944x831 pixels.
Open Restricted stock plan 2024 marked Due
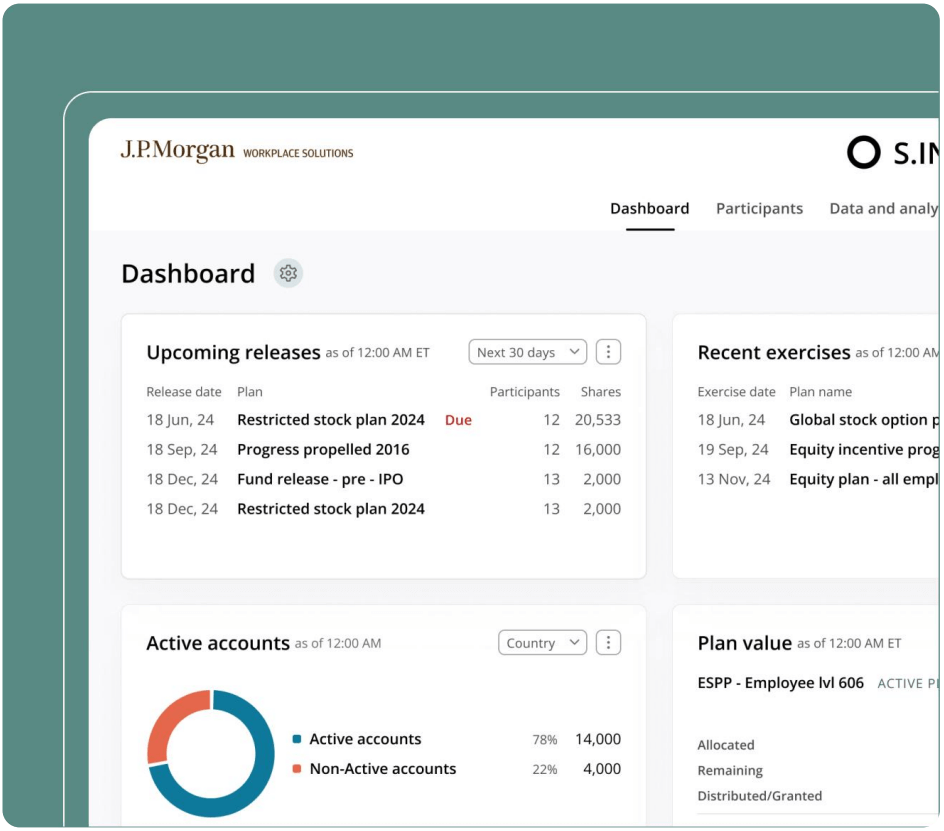coord(331,420)
